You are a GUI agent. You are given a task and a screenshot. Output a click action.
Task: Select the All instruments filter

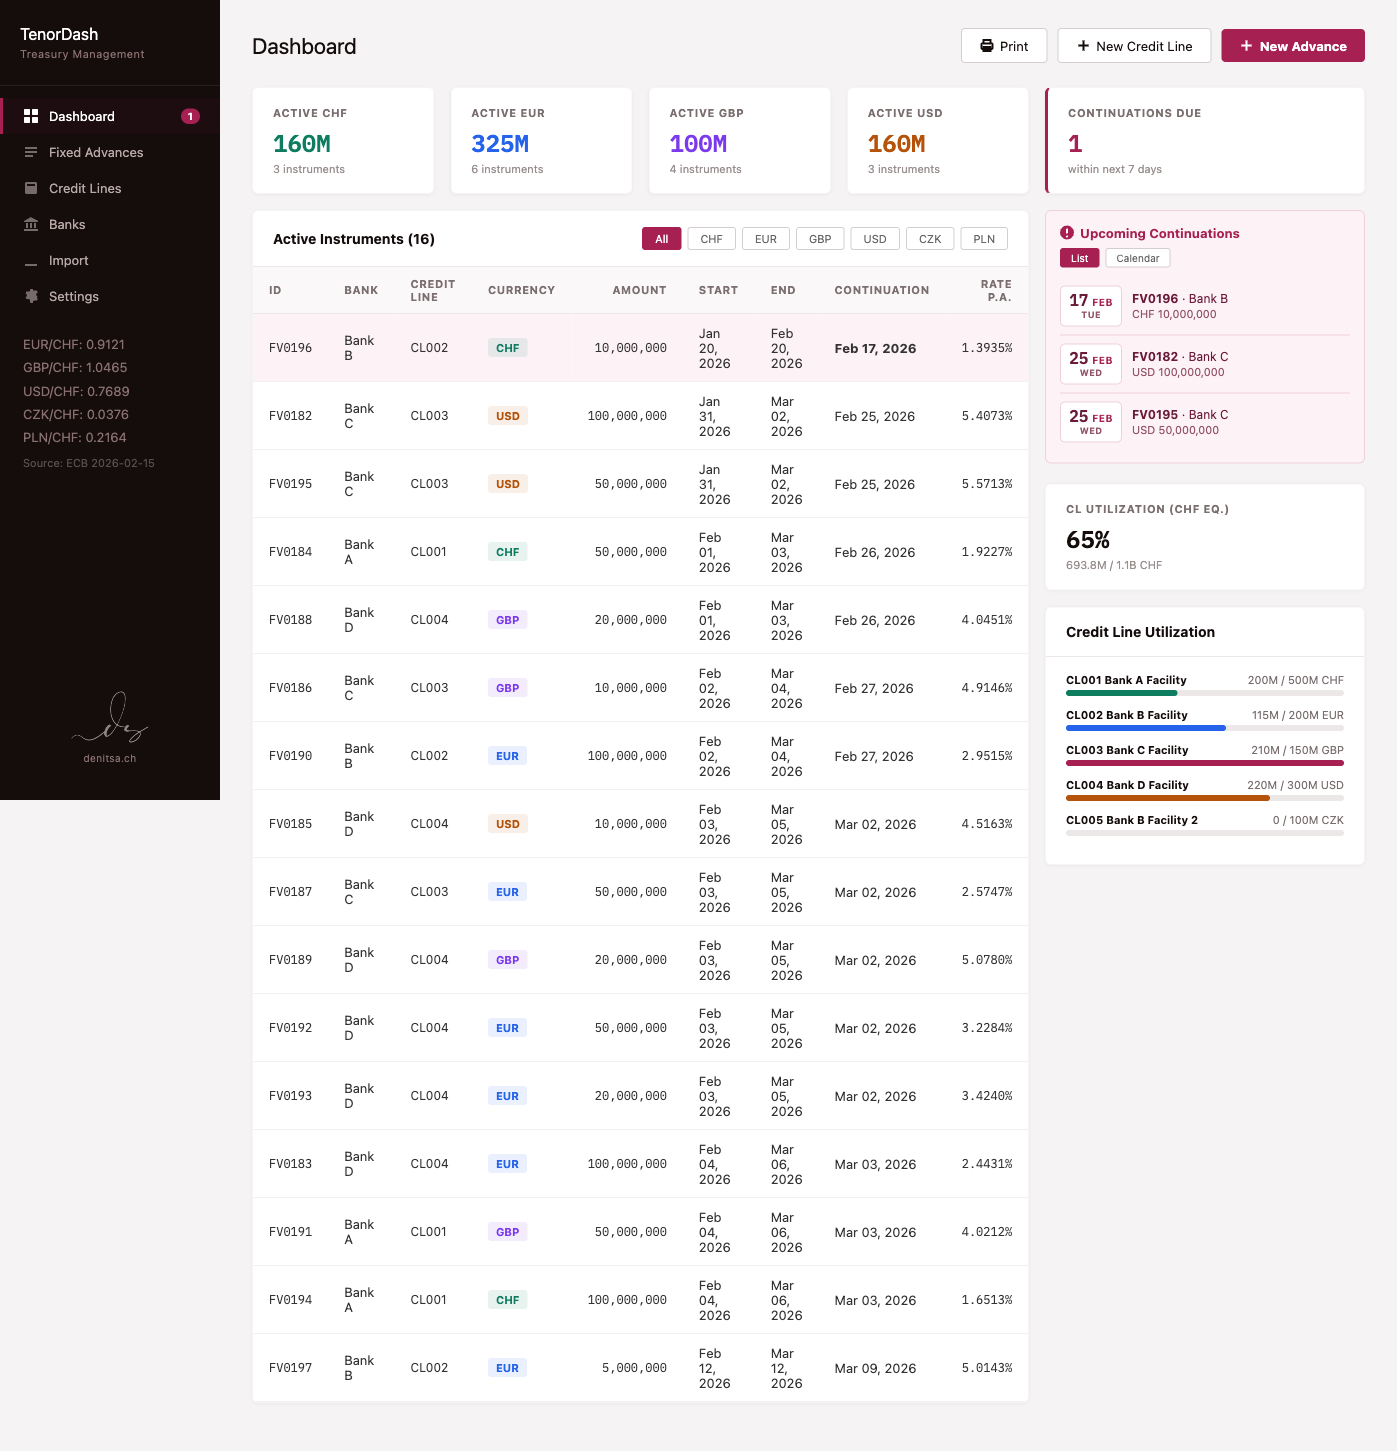661,239
